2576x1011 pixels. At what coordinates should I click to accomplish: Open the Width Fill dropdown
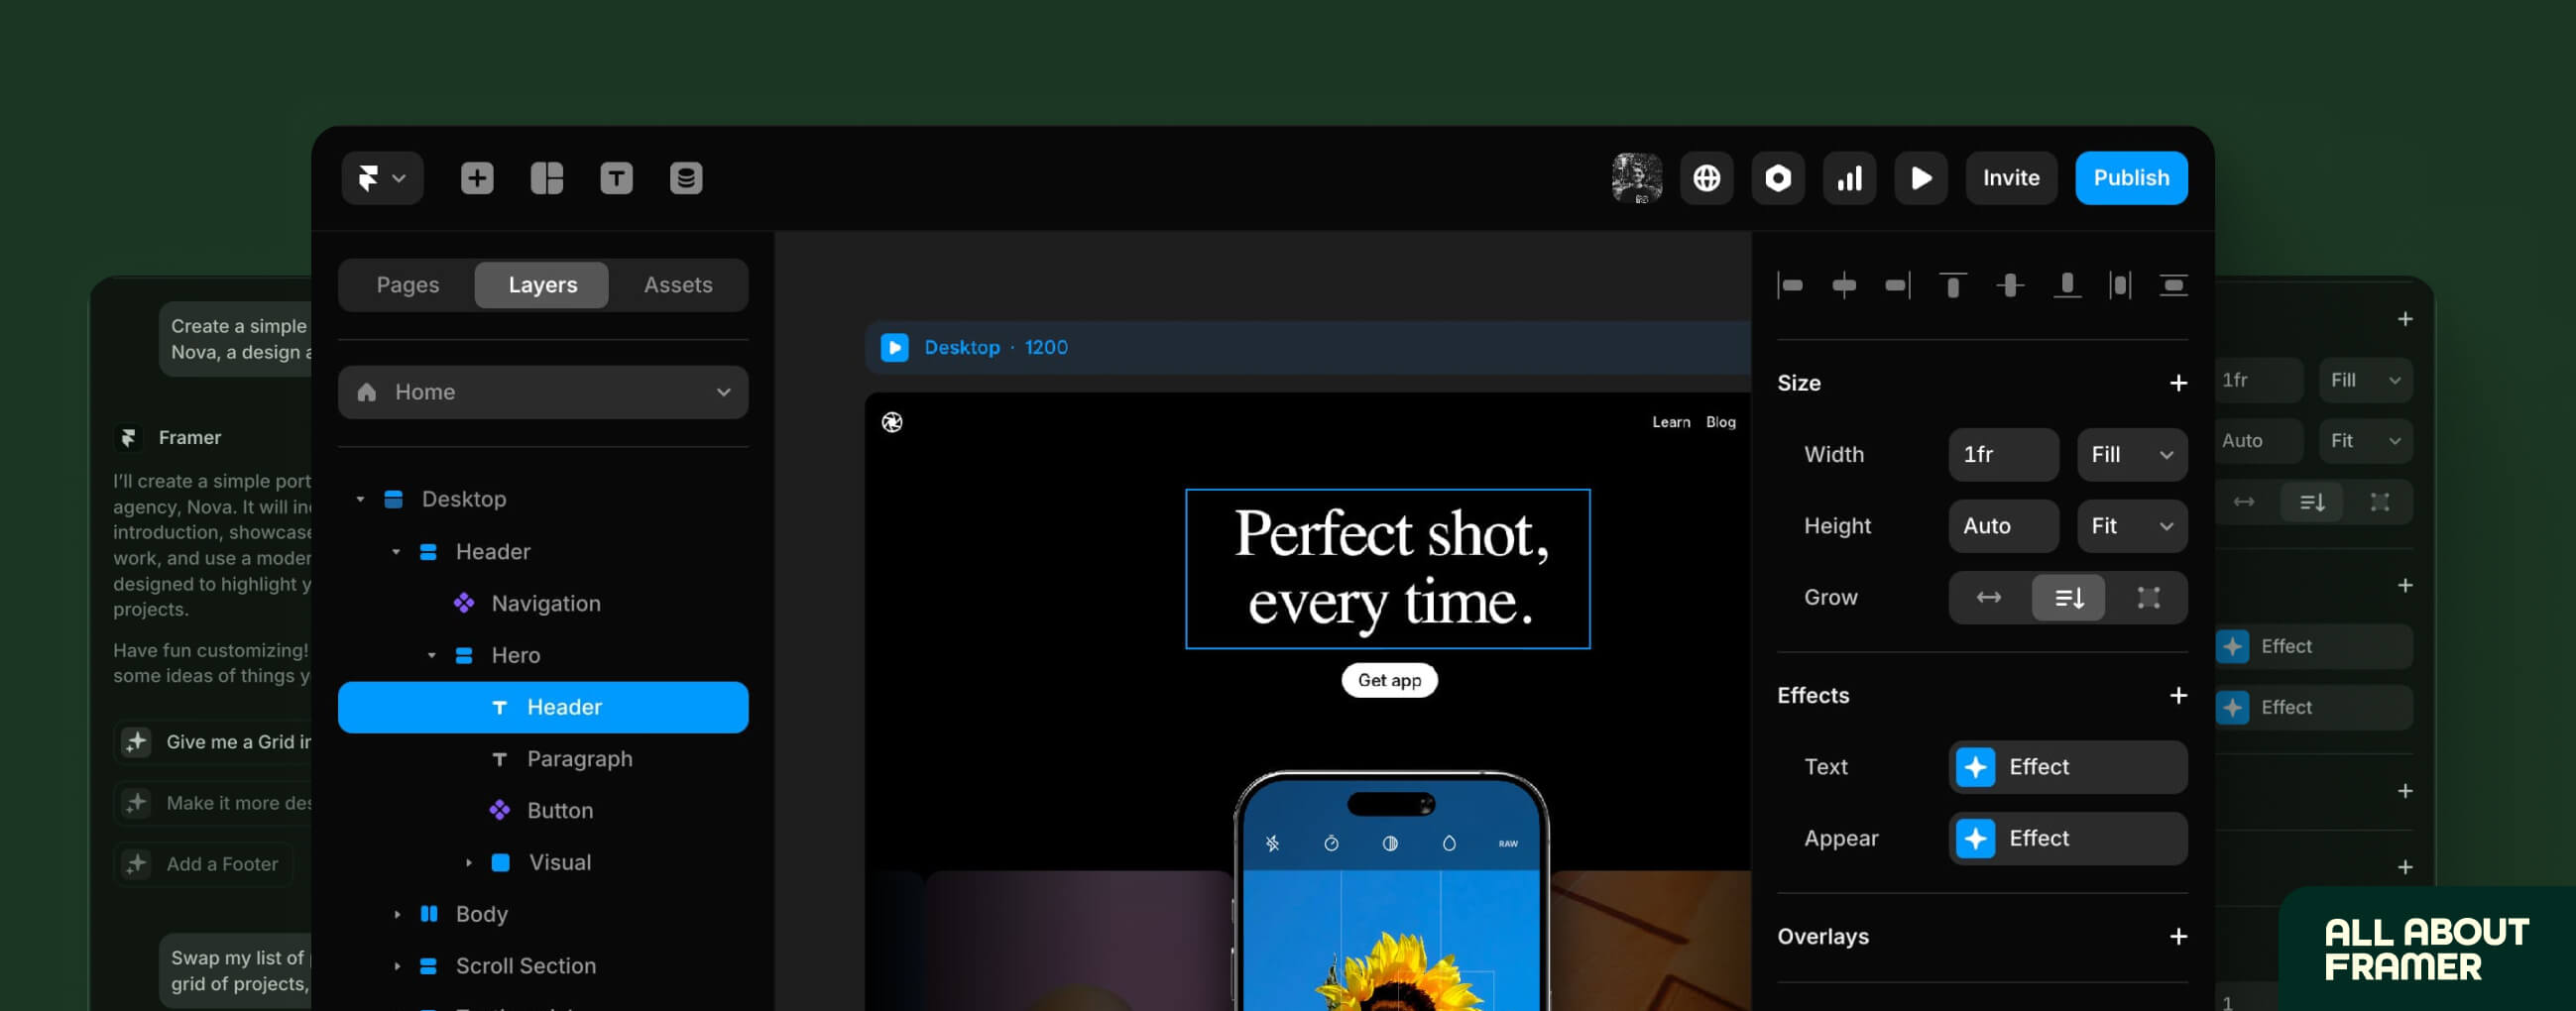pyautogui.click(x=2131, y=455)
